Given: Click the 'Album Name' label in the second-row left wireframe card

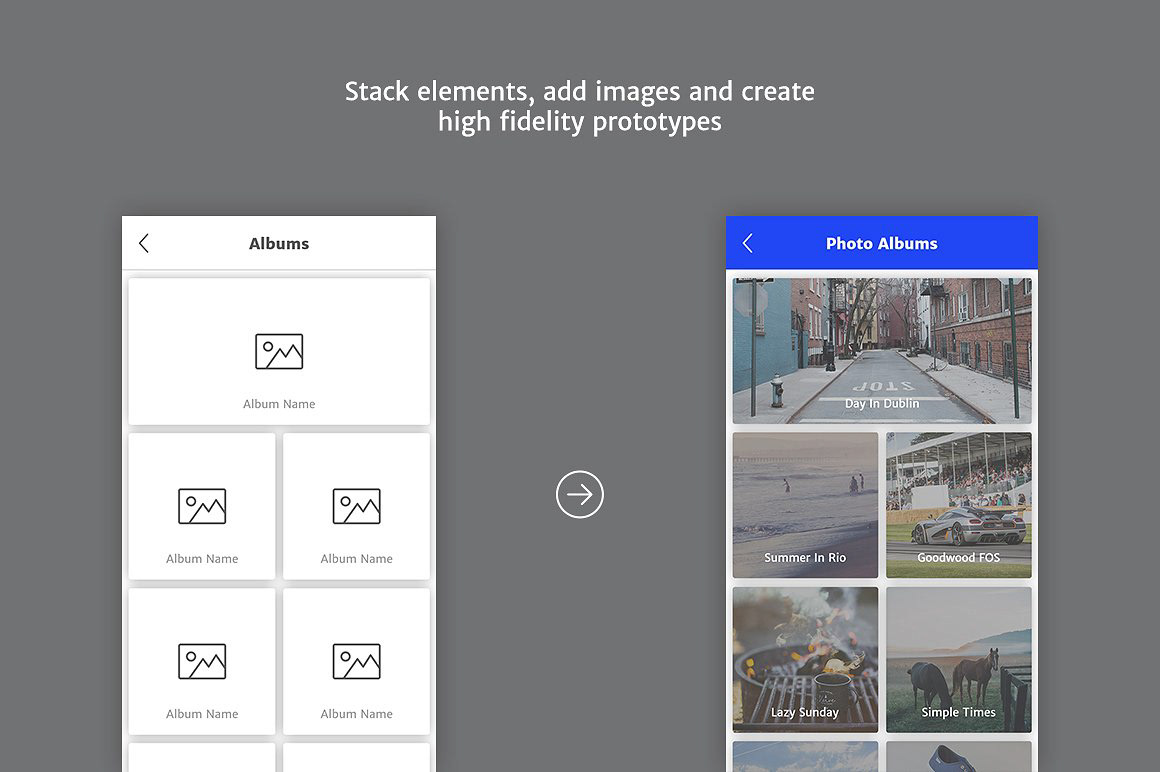Looking at the screenshot, I should (202, 559).
